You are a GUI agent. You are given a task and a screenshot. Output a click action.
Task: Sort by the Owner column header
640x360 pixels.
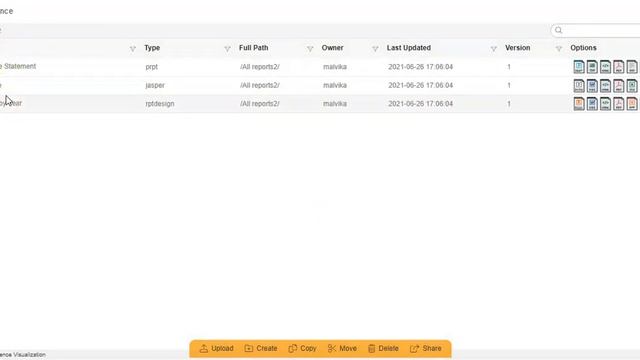click(x=332, y=48)
